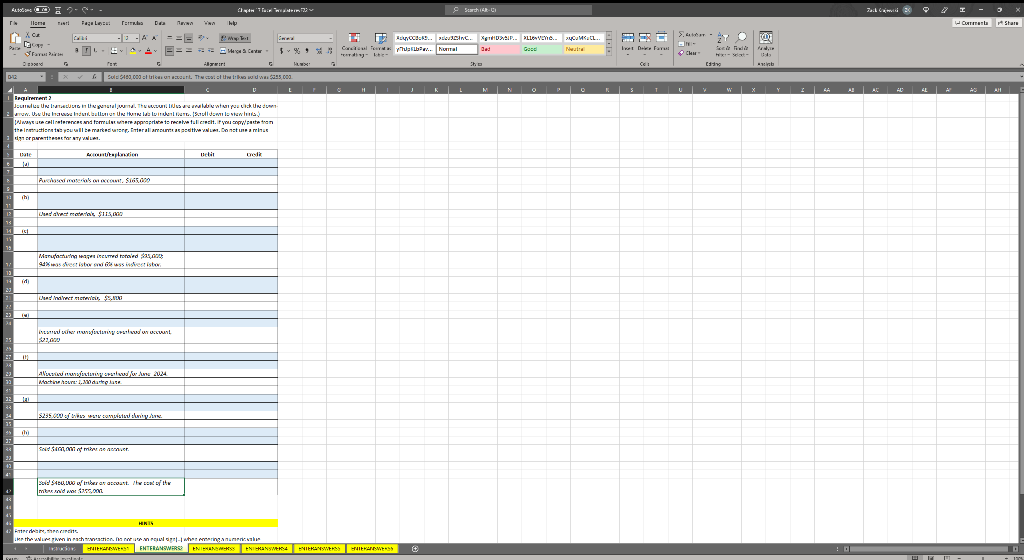1024x560 pixels.
Task: Apply bold formatting
Action: 77,51
